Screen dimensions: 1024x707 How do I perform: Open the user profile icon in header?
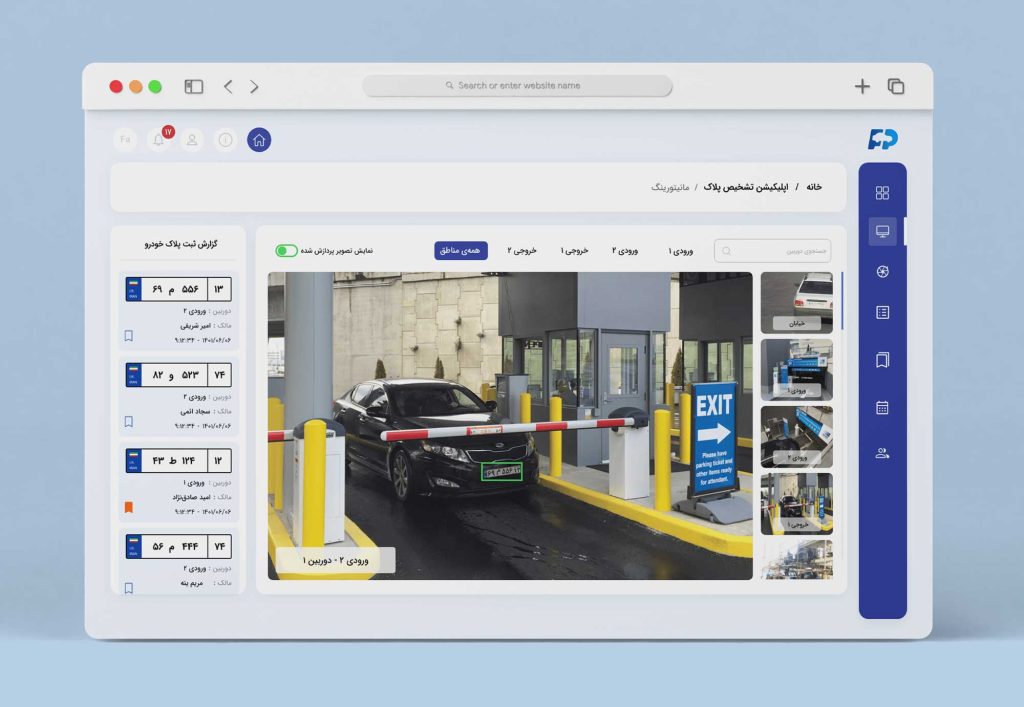pos(192,140)
